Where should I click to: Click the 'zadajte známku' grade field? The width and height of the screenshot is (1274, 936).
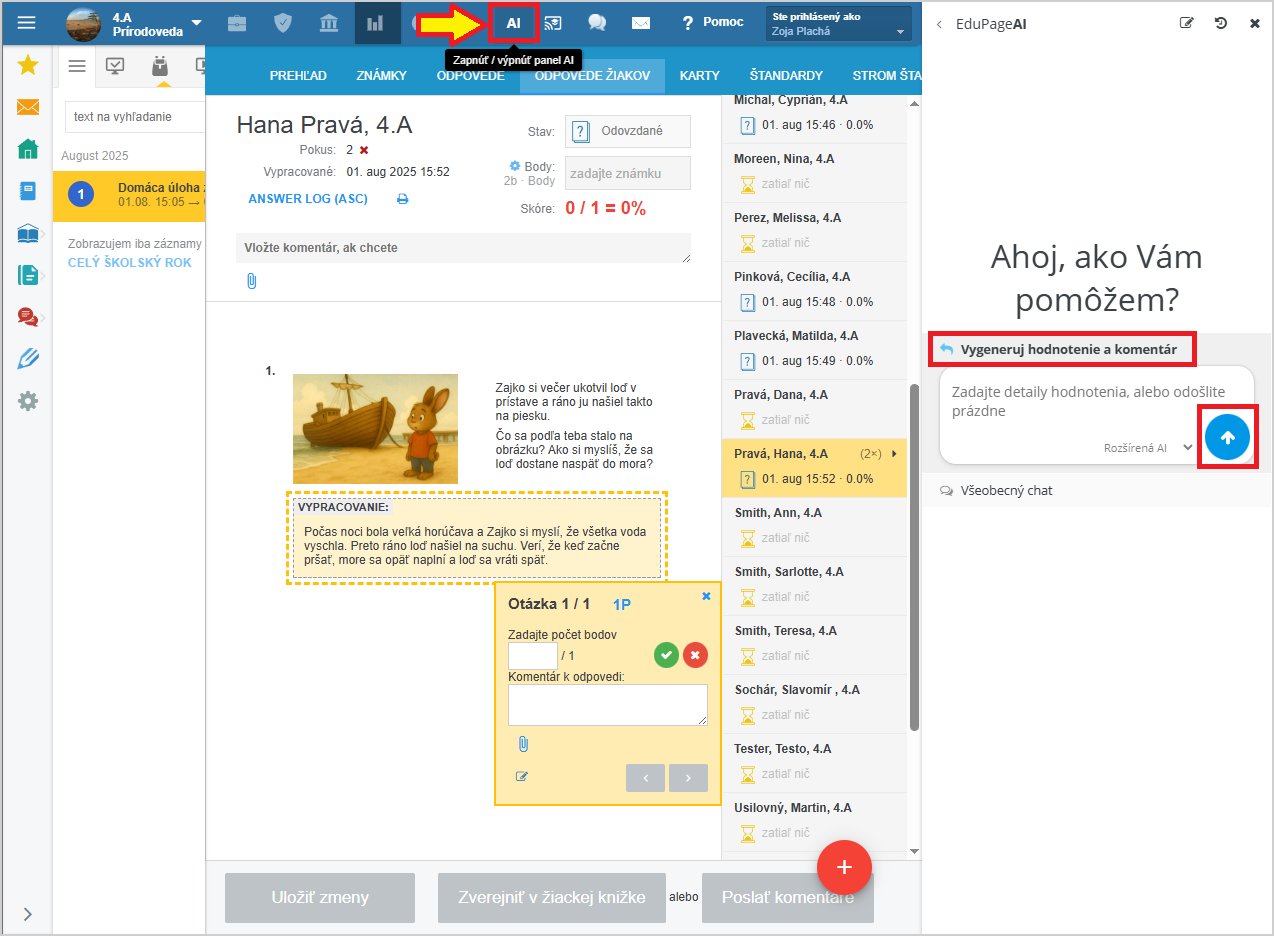click(x=628, y=173)
